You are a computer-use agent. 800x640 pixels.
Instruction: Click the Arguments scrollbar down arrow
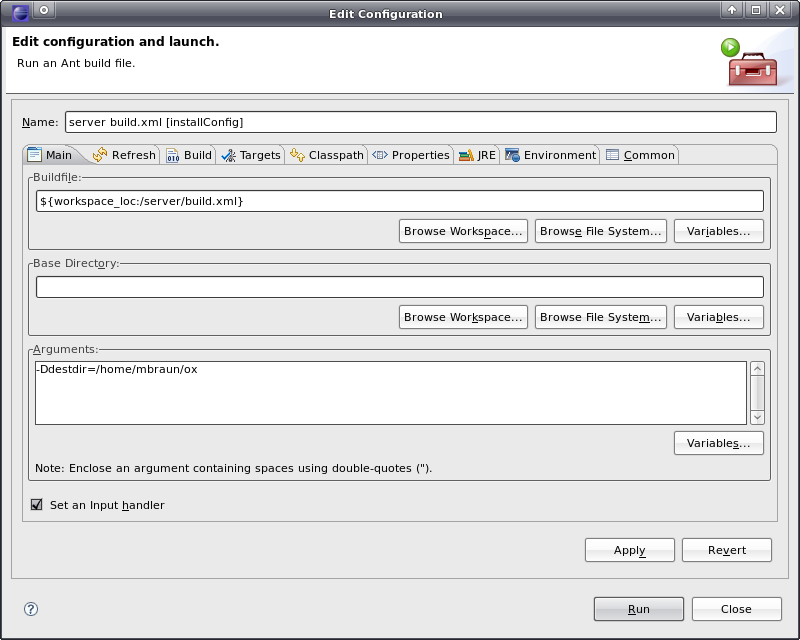[x=757, y=417]
